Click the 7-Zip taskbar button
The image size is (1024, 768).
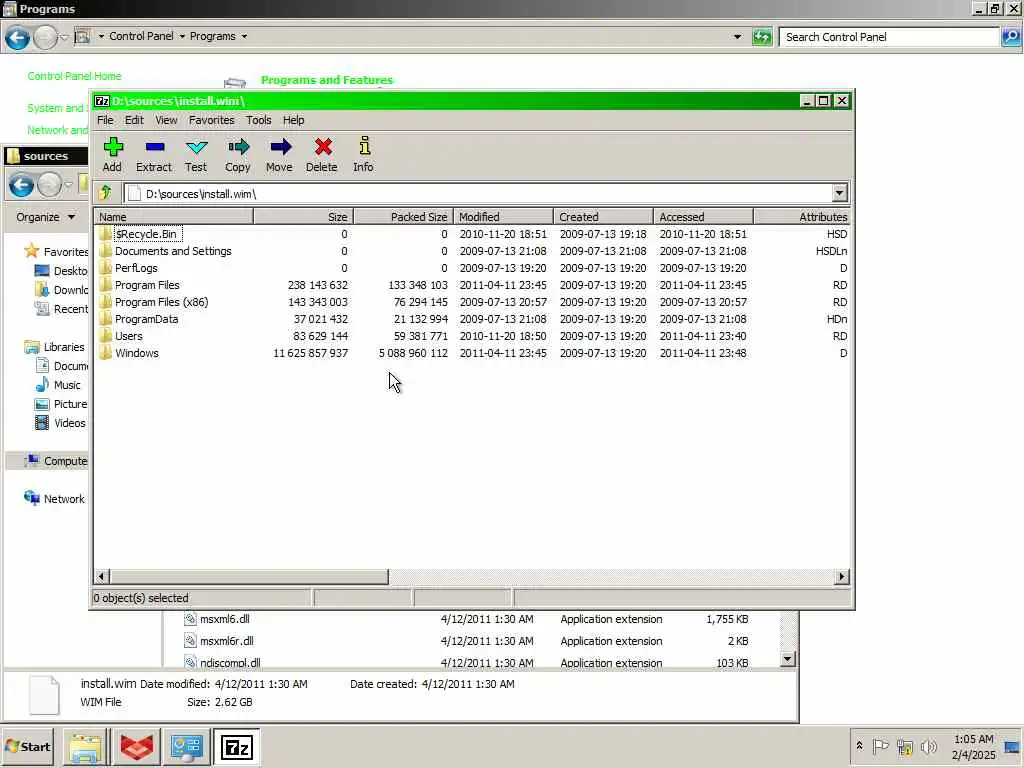236,747
